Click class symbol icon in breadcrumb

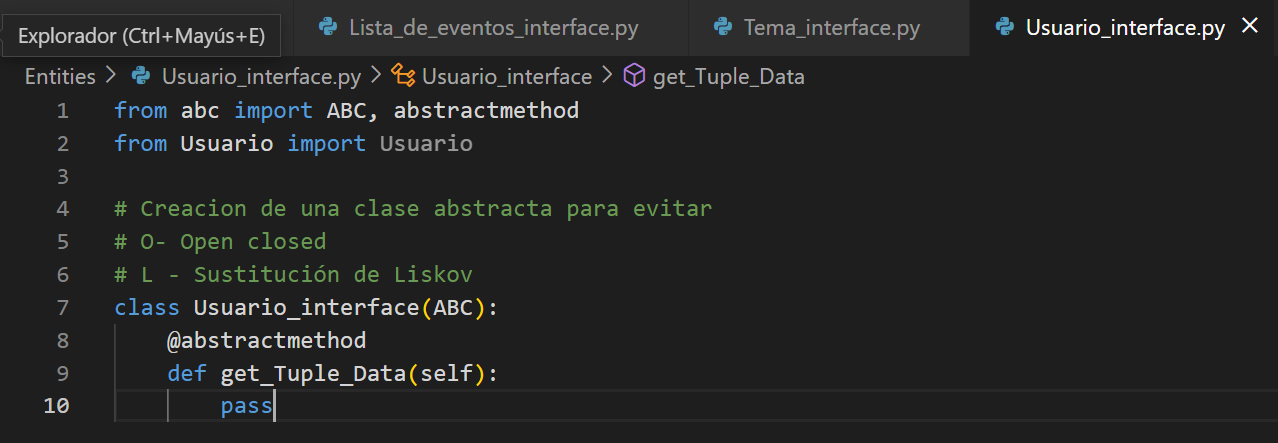pos(403,76)
